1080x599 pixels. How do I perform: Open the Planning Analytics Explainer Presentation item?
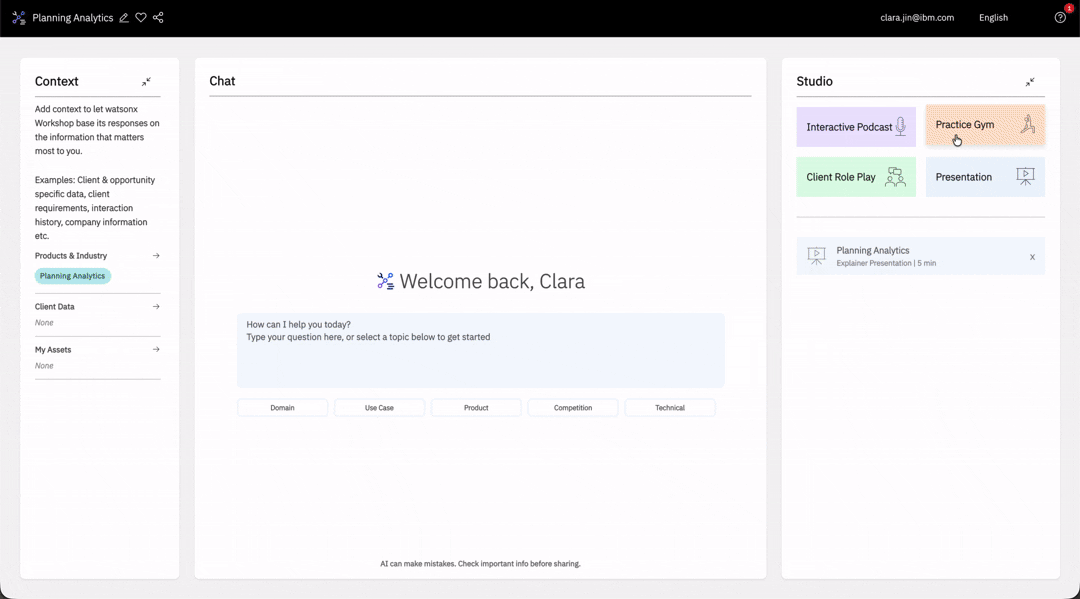[x=920, y=256]
